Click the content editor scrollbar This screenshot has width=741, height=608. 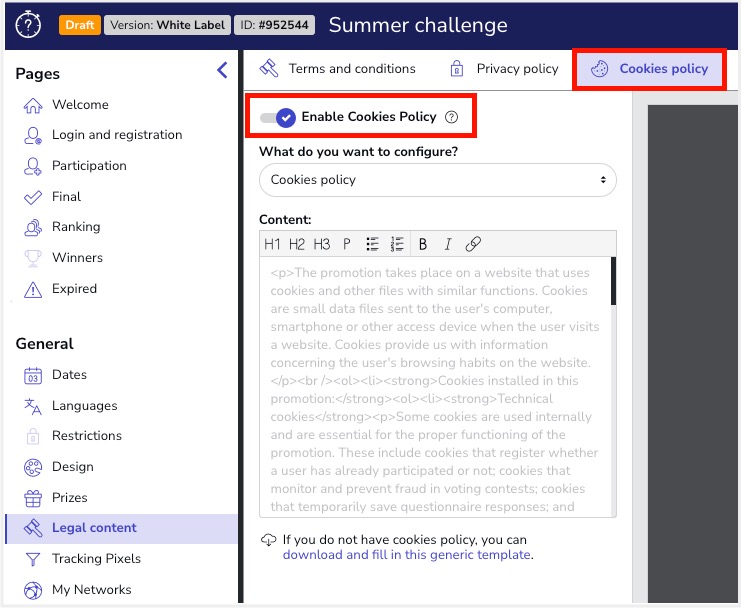[613, 281]
